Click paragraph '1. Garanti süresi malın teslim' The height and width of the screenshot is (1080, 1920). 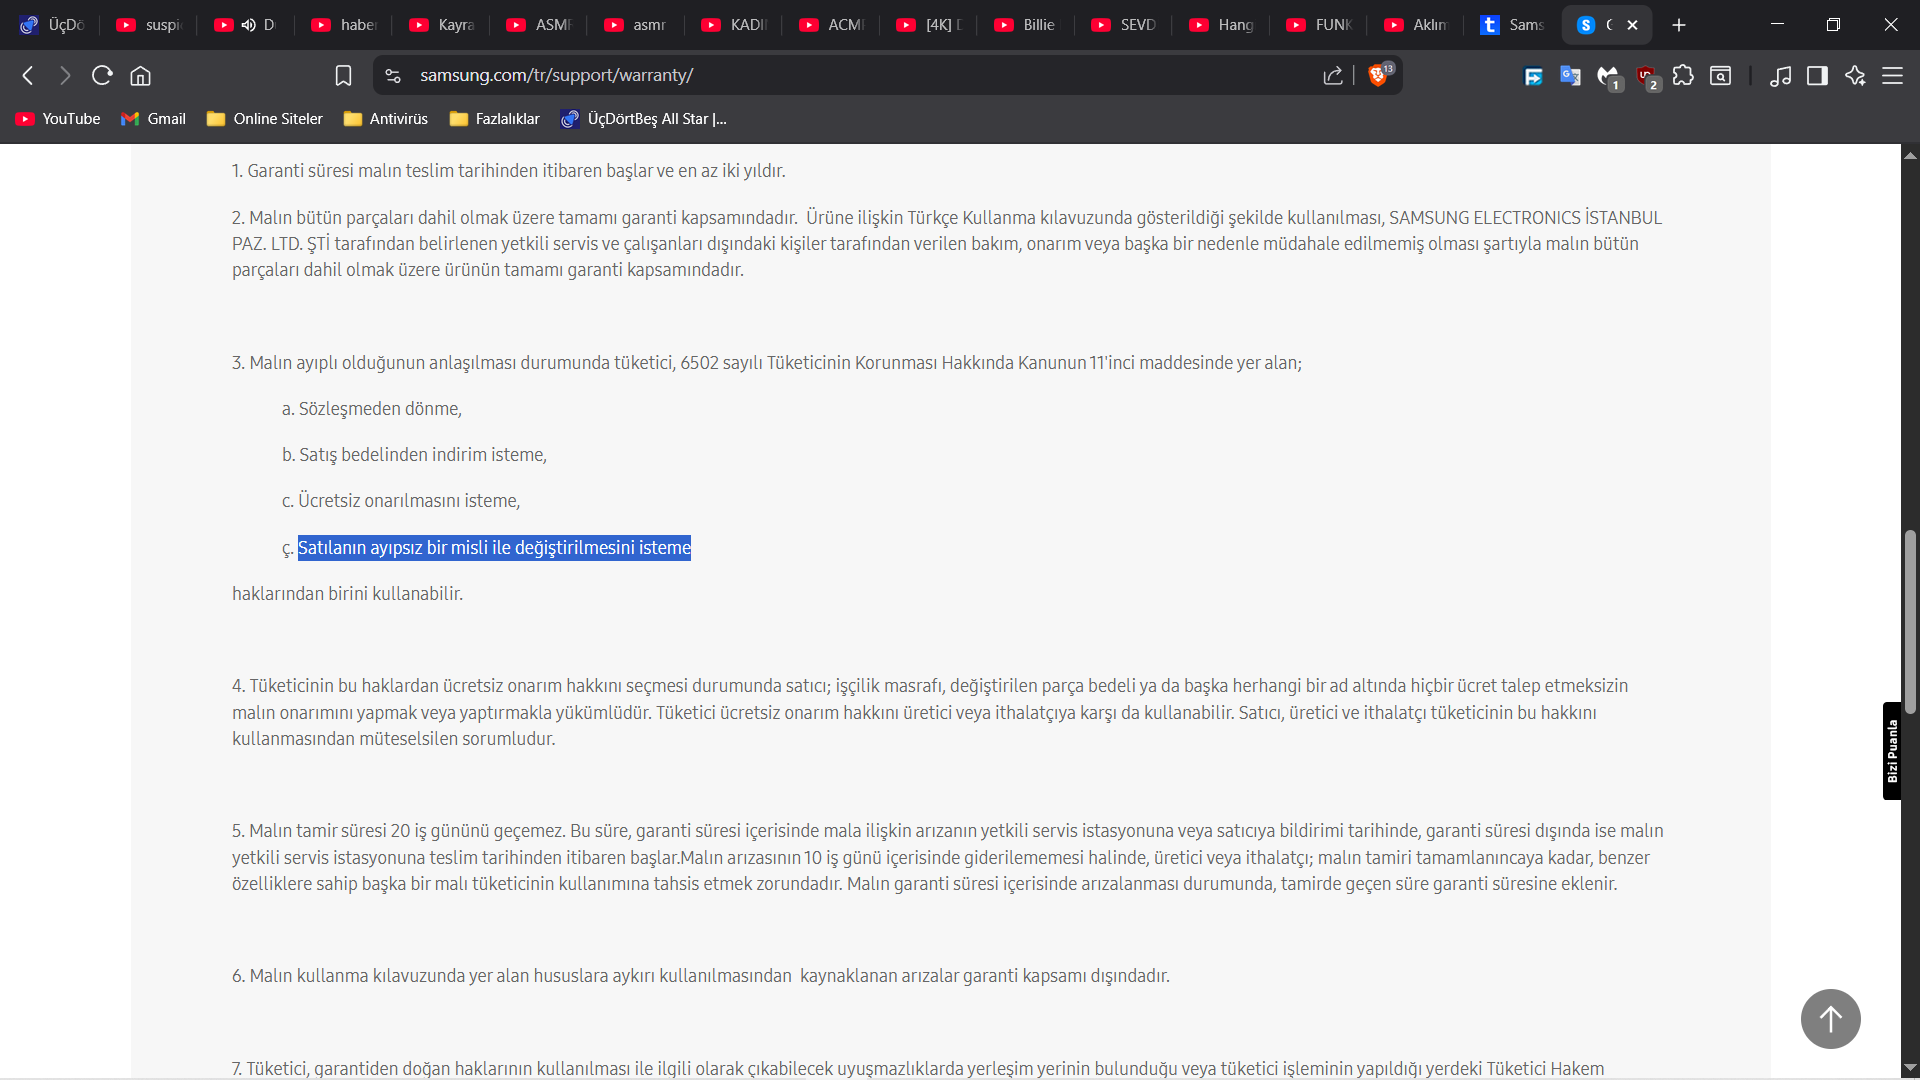[x=509, y=171]
